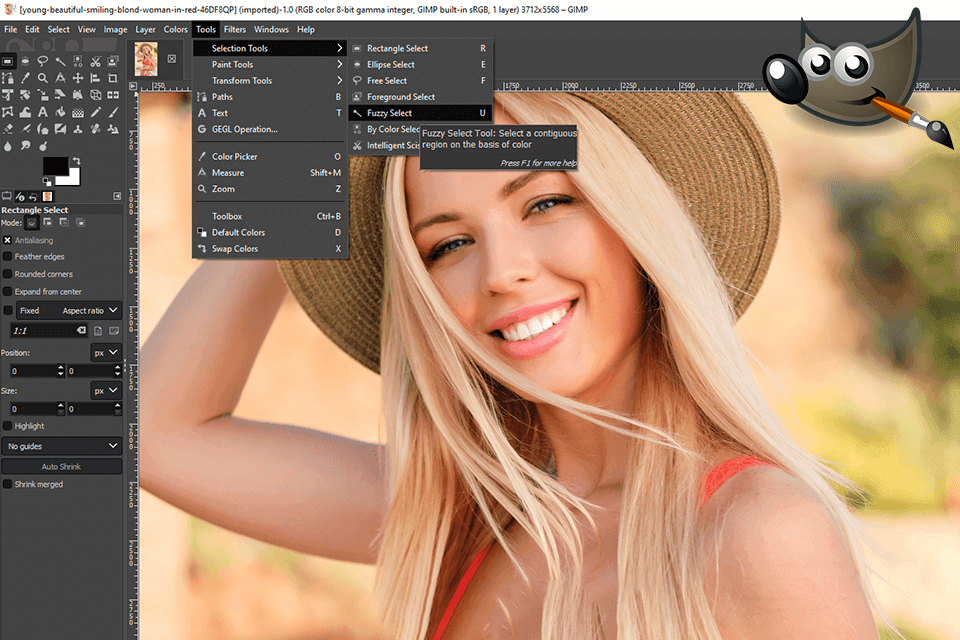Tick the Fixed aspect ratio checkbox

point(7,311)
